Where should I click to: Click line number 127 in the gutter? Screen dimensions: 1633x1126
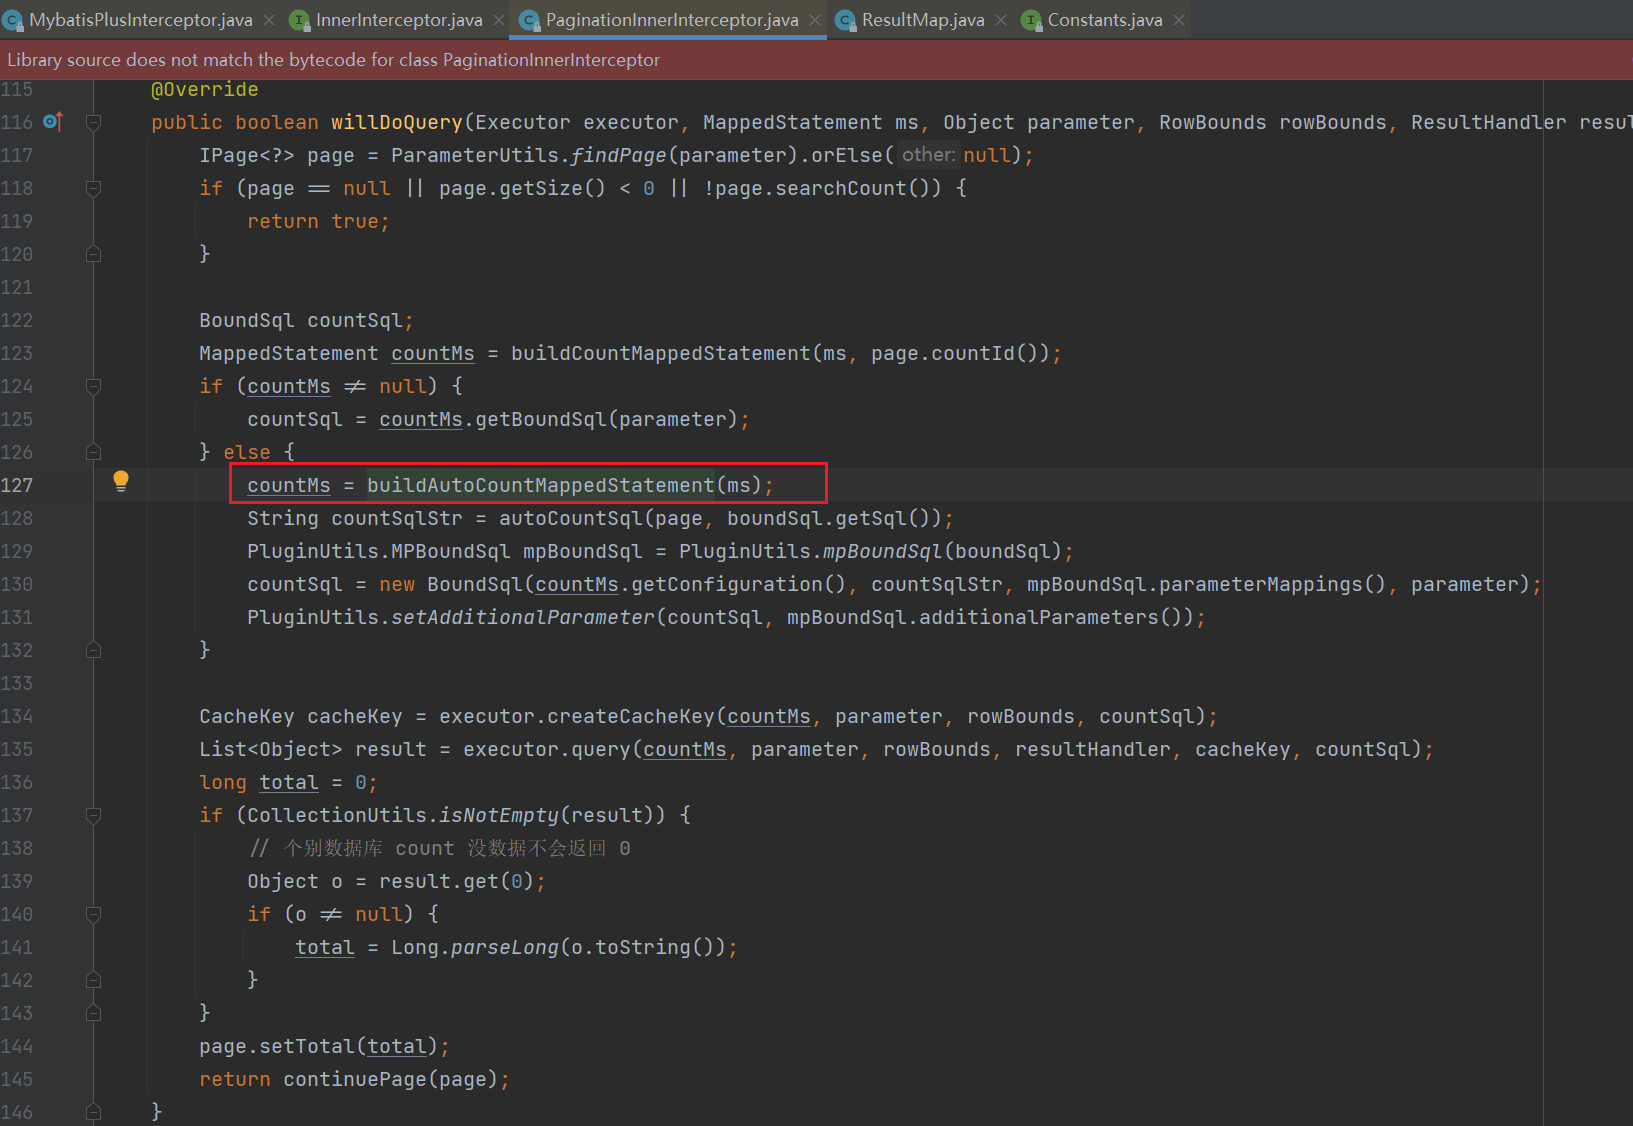[17, 485]
